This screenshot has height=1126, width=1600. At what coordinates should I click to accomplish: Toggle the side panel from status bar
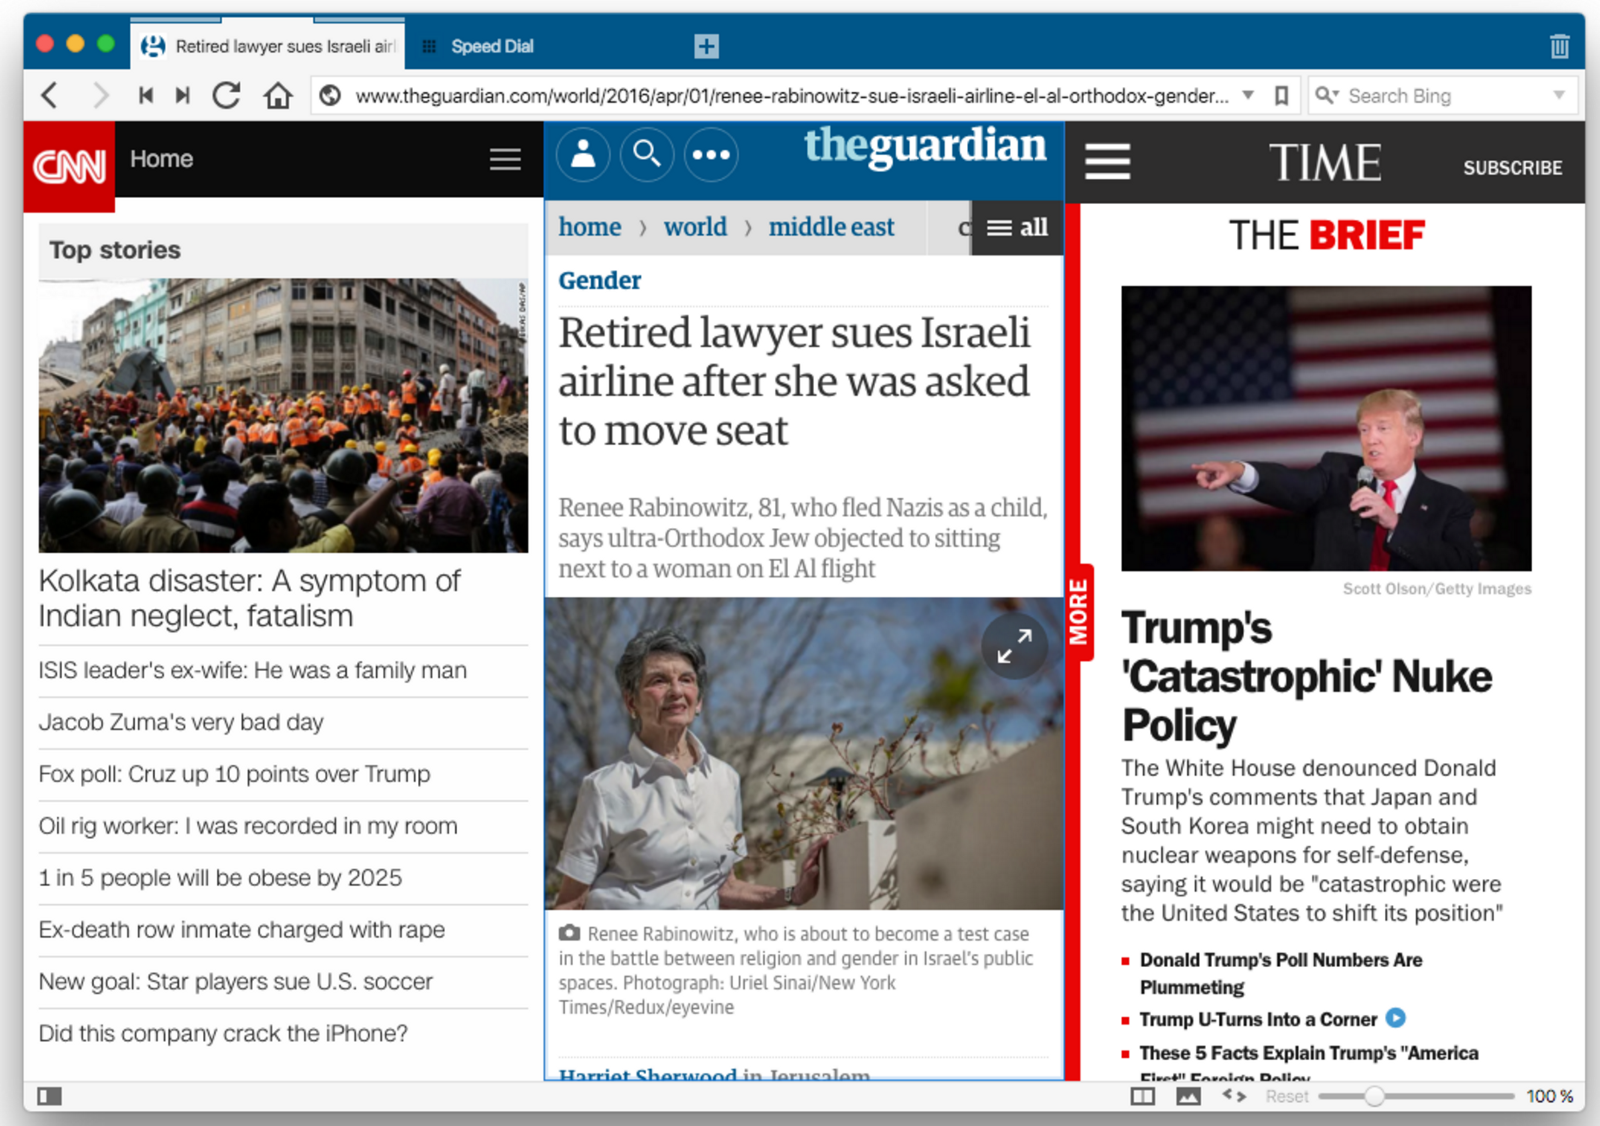pos(49,1097)
